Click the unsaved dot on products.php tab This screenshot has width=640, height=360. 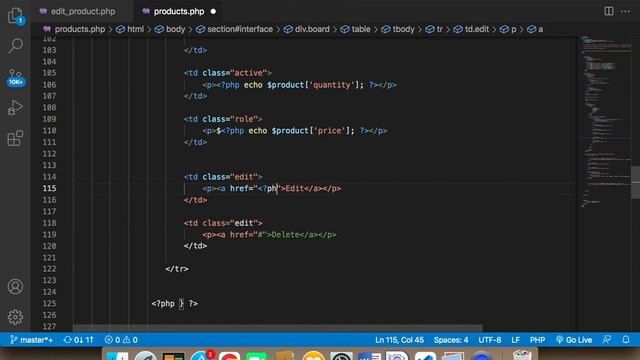(213, 11)
